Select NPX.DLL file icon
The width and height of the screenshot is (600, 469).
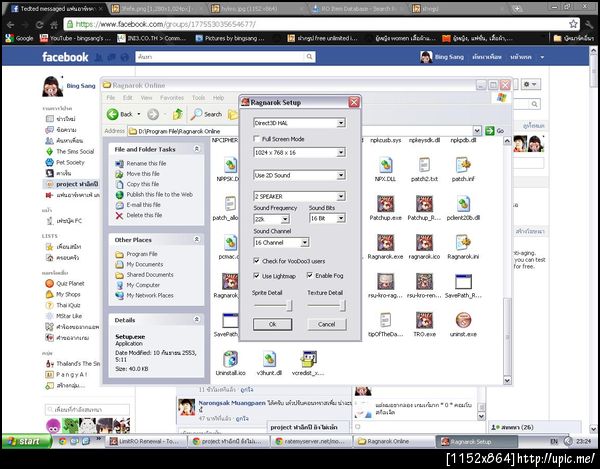click(385, 165)
